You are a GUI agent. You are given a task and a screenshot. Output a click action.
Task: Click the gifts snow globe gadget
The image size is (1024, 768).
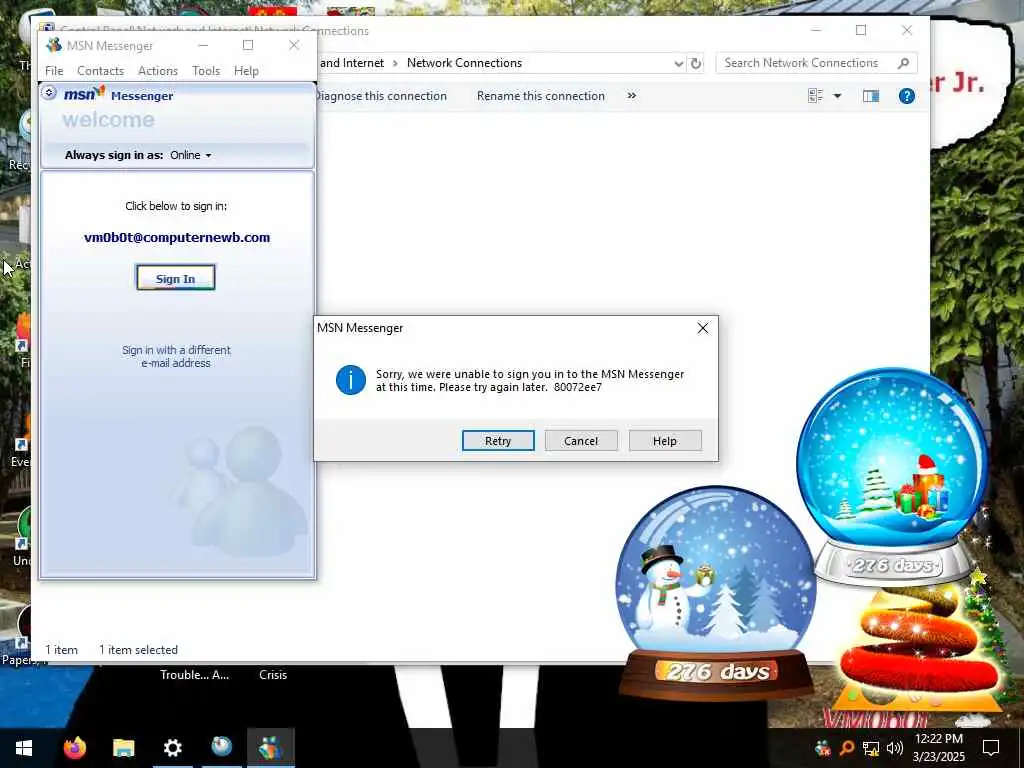click(893, 475)
